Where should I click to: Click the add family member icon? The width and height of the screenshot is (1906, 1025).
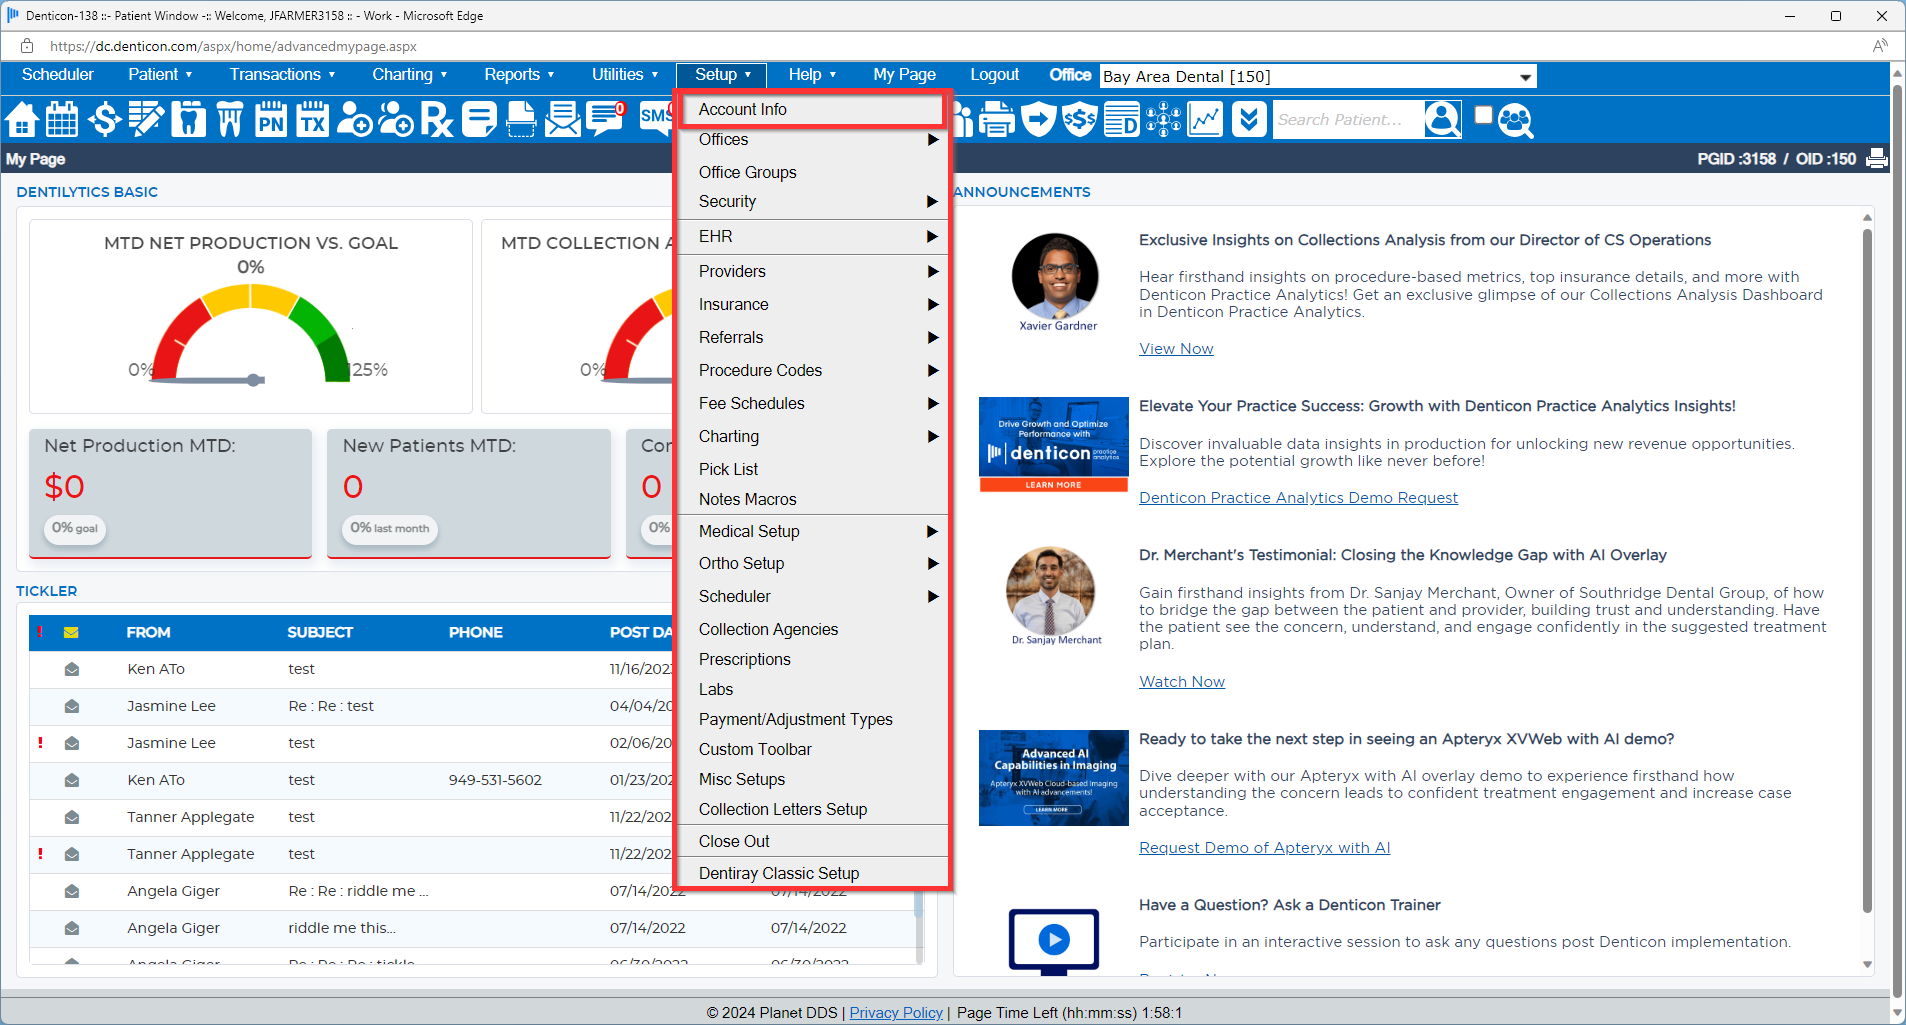tap(396, 120)
